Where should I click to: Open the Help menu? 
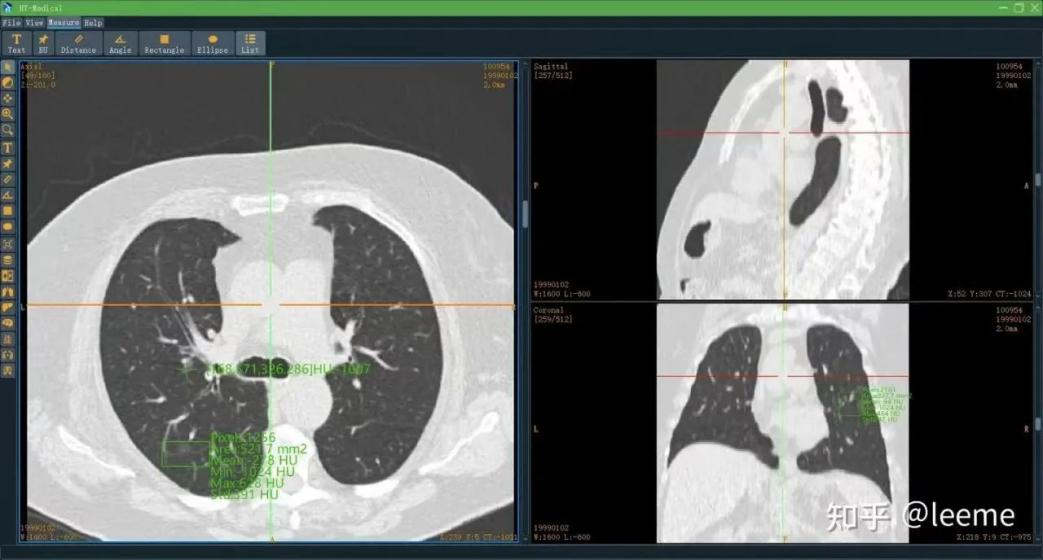tap(93, 22)
